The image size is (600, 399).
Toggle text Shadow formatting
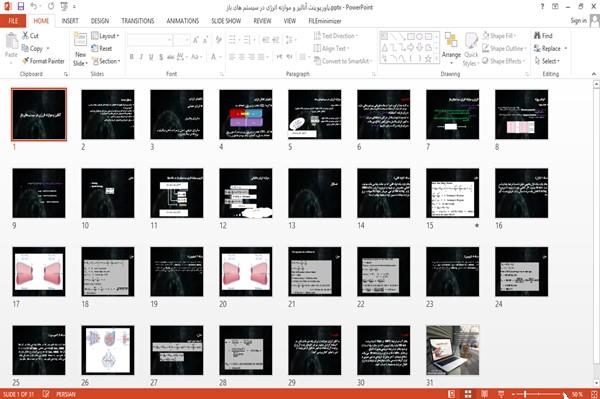[x=161, y=57]
